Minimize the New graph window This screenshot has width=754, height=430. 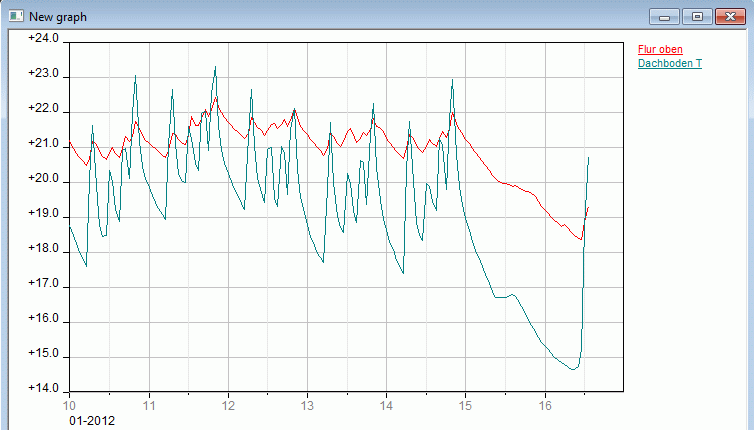click(x=665, y=16)
